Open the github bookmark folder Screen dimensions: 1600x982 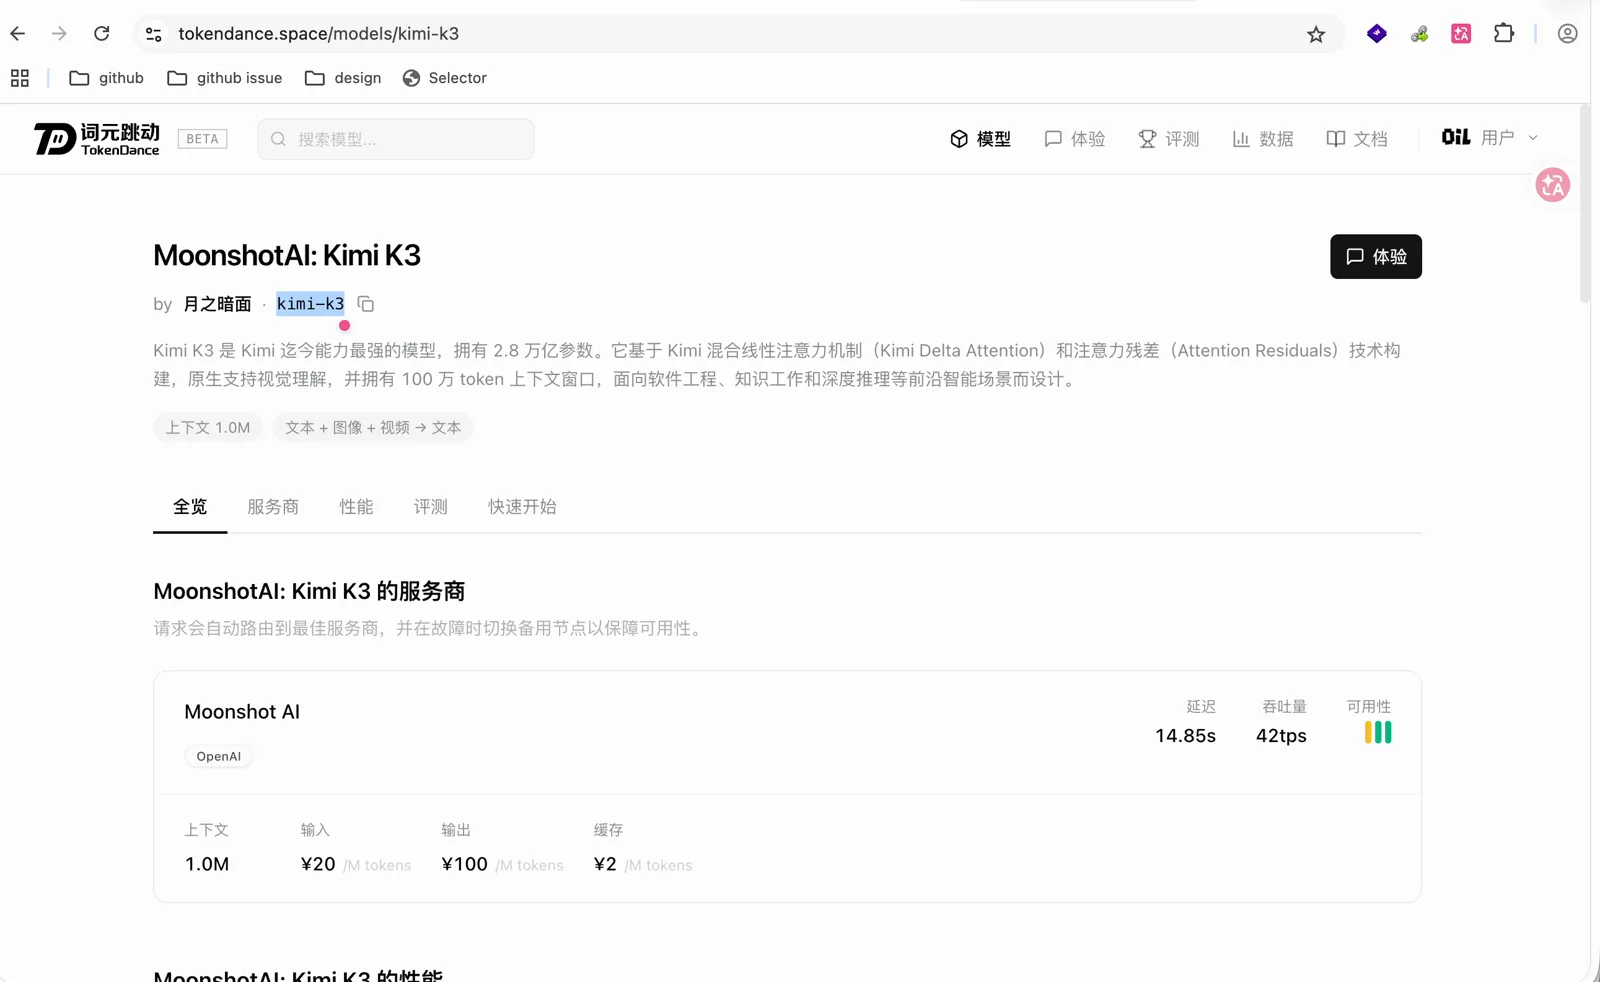106,78
